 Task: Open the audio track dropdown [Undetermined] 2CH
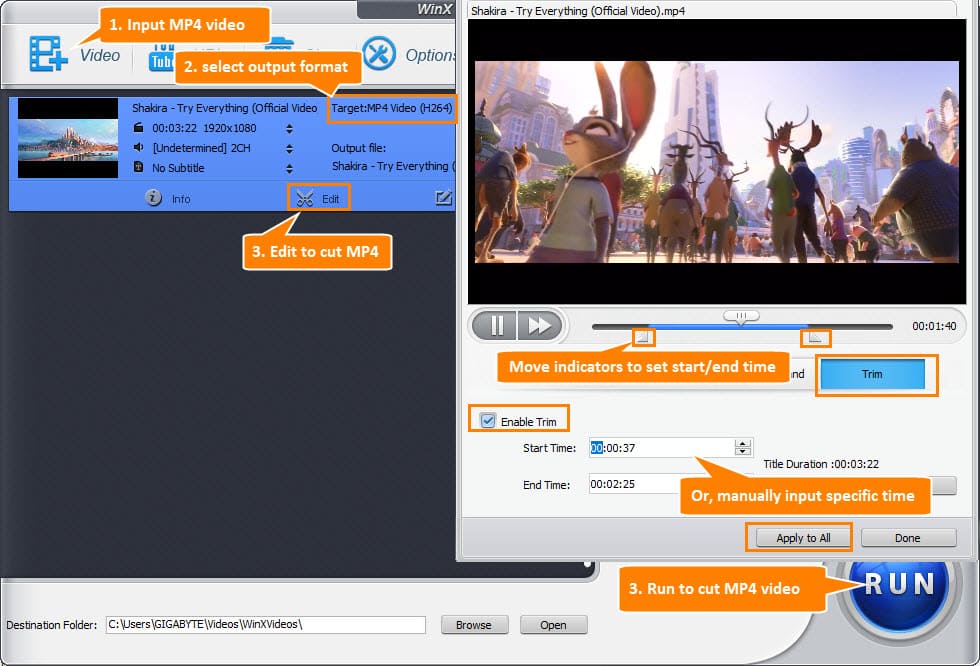289,149
